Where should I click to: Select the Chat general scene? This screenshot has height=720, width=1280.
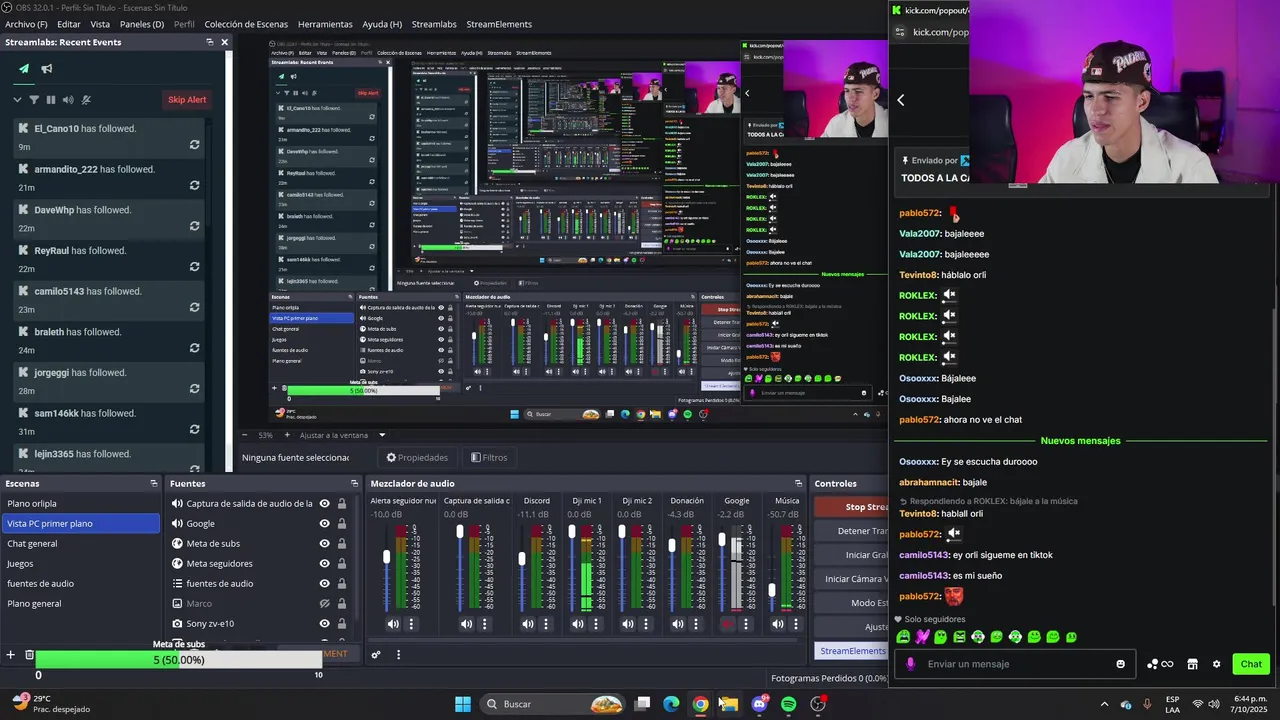click(x=80, y=543)
